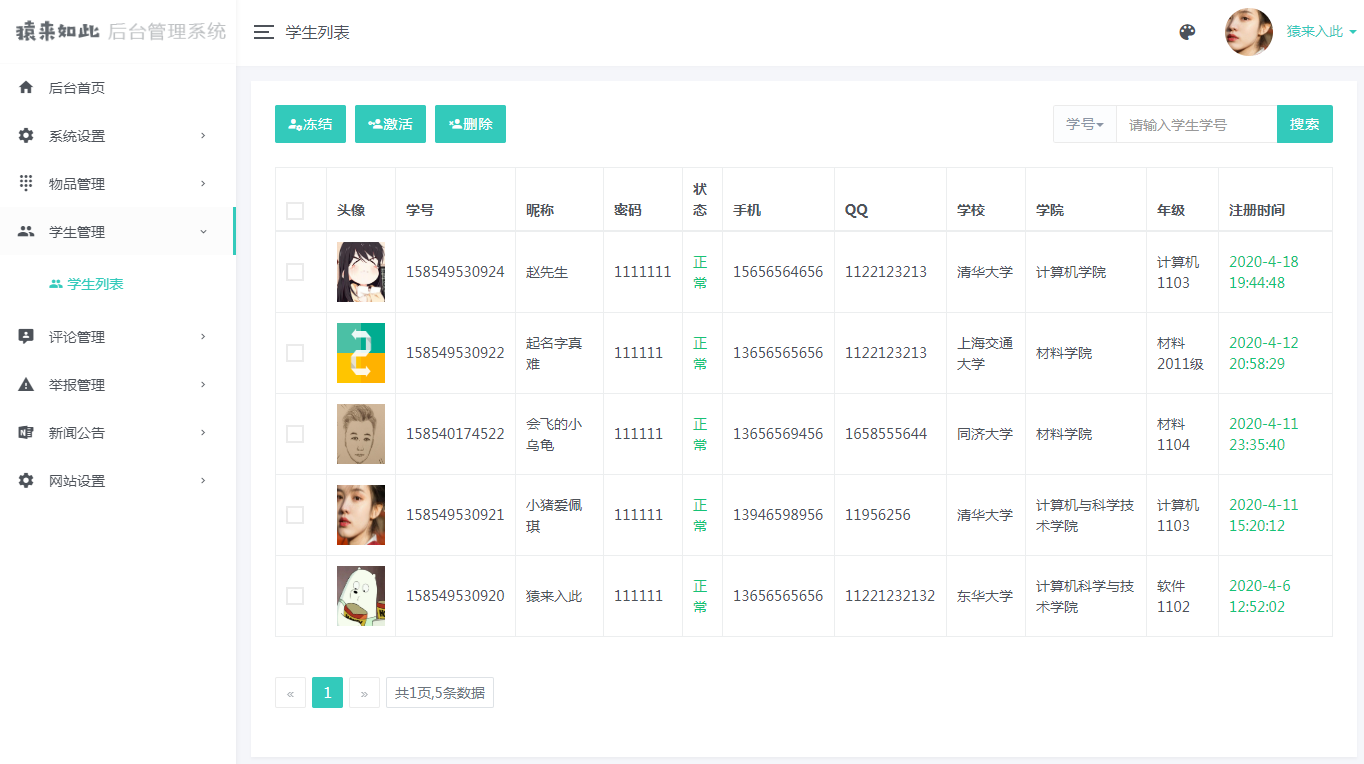
Task: Click the 猿来如此 后台管理系统 logo
Action: [121, 32]
